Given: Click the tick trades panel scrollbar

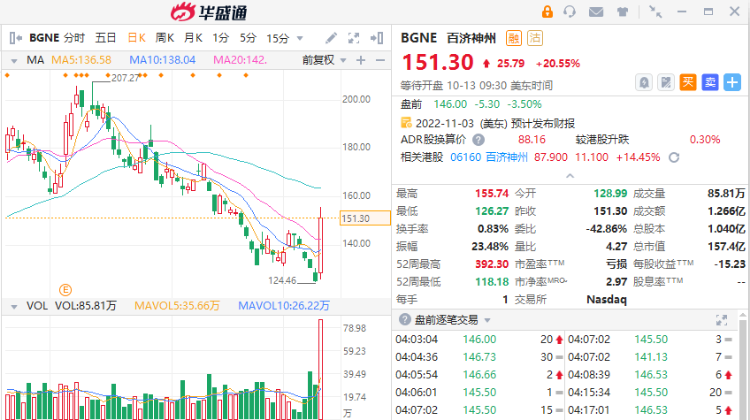Looking at the screenshot, I should (x=742, y=368).
